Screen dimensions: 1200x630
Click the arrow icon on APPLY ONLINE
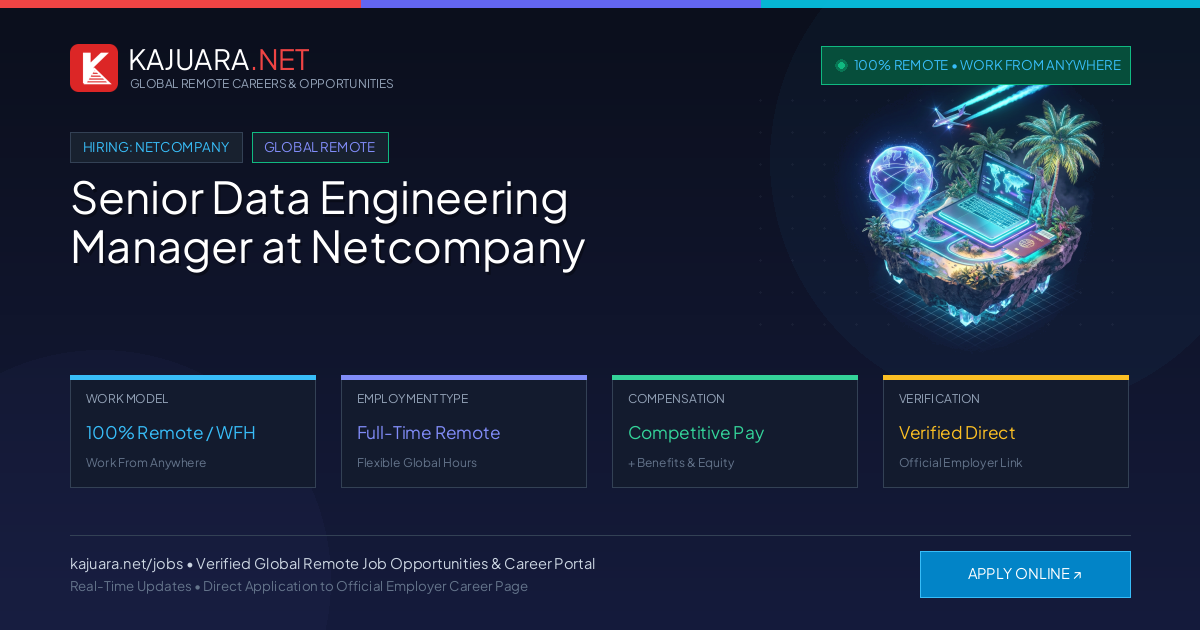pos(1077,575)
